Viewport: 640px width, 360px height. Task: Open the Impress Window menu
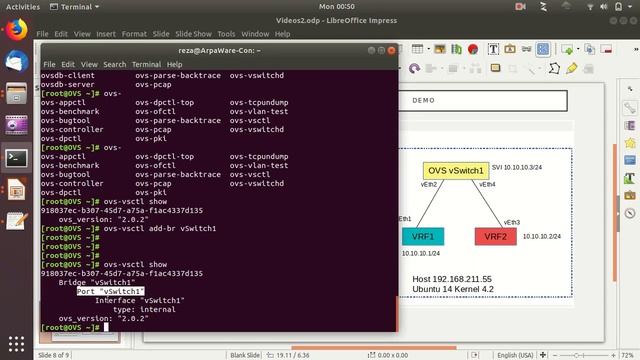[x=255, y=34]
